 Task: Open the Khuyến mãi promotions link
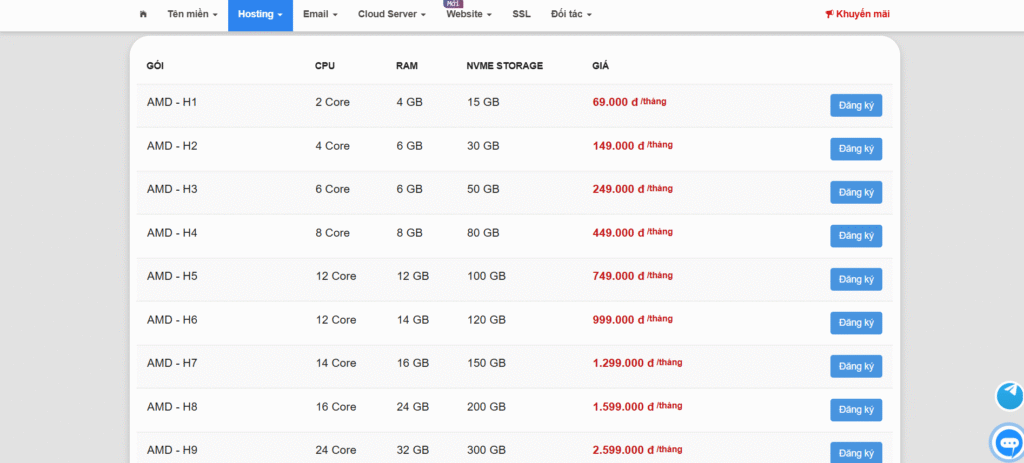coord(857,14)
